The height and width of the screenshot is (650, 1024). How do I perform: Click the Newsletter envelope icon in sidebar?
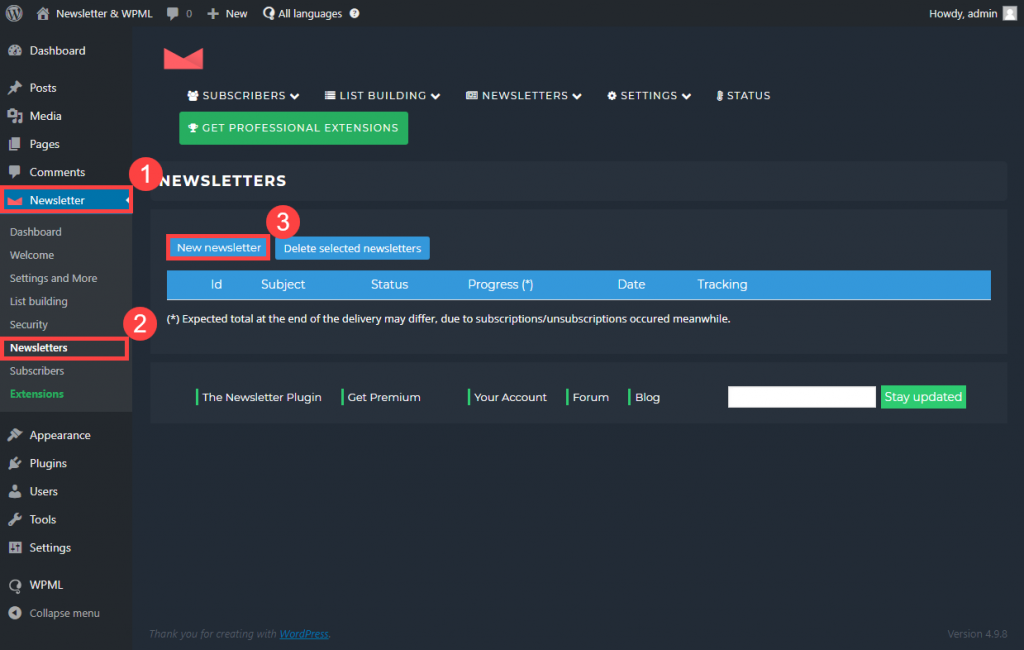tap(15, 201)
